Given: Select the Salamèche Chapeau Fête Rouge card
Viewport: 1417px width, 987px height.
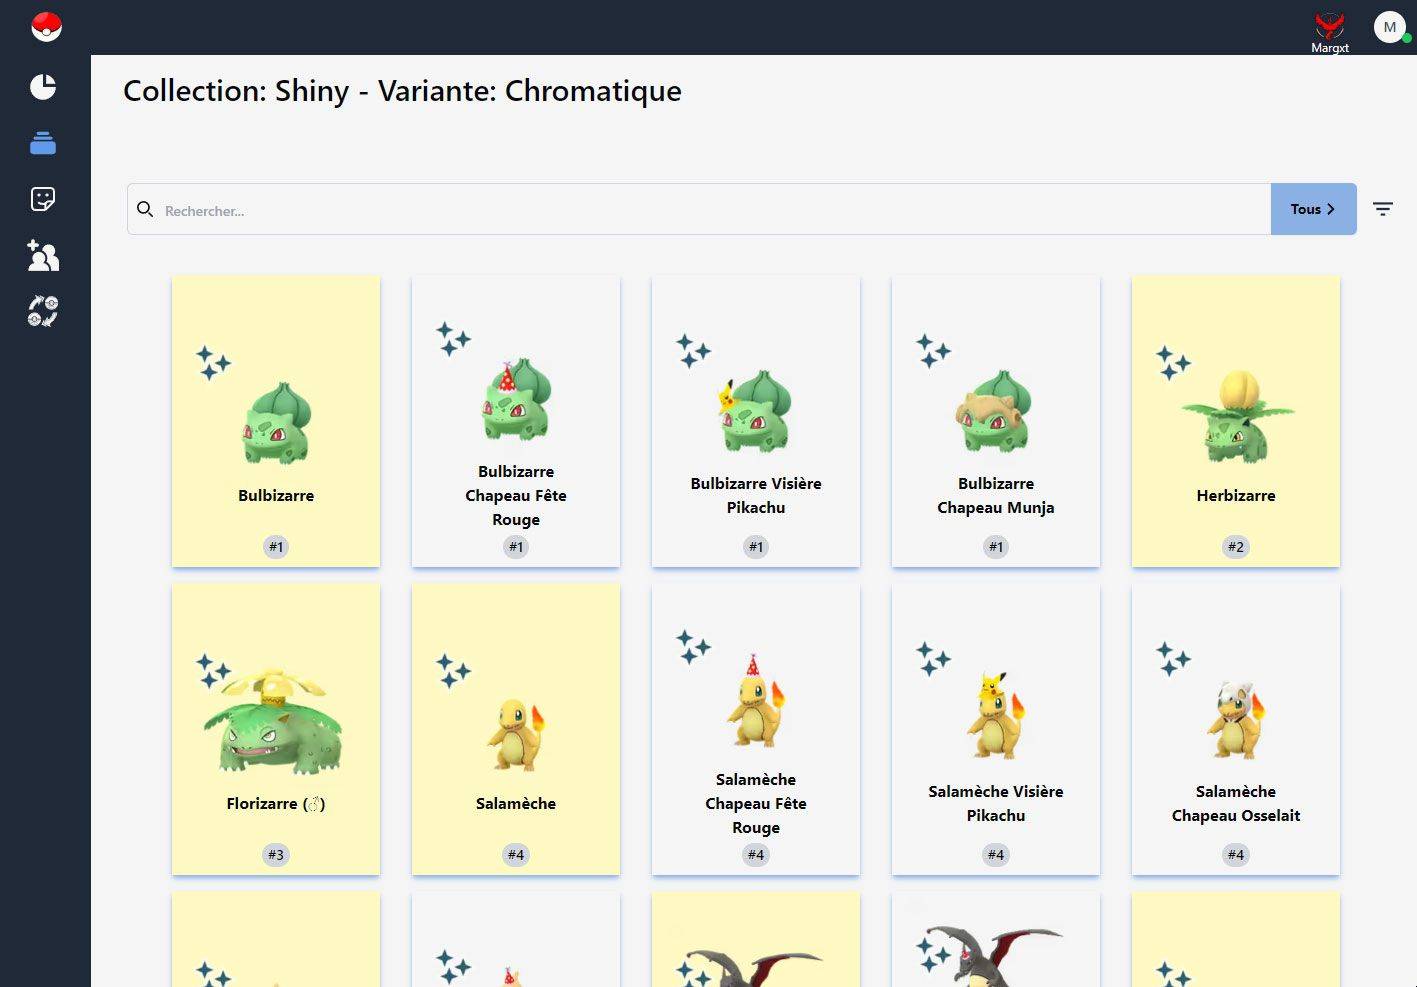Looking at the screenshot, I should pyautogui.click(x=756, y=729).
